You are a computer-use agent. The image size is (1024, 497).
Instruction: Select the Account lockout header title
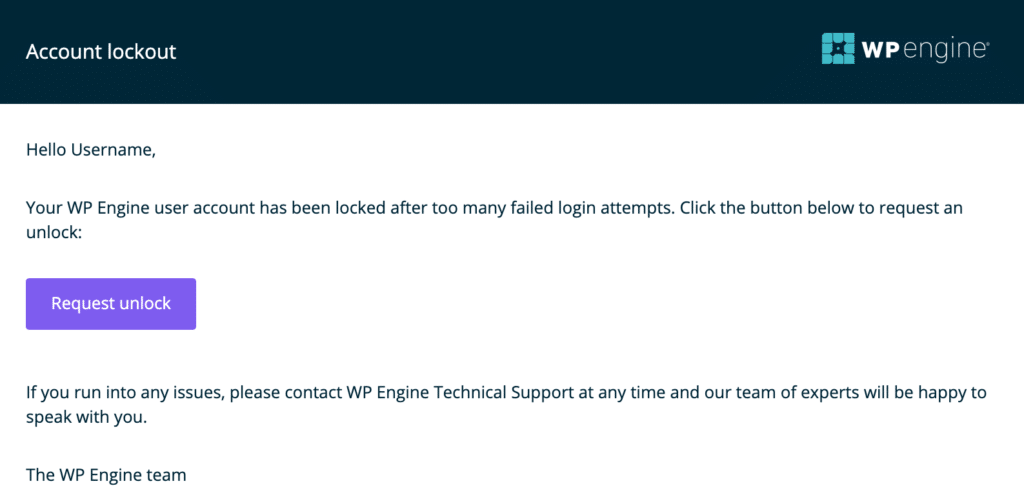click(x=101, y=52)
